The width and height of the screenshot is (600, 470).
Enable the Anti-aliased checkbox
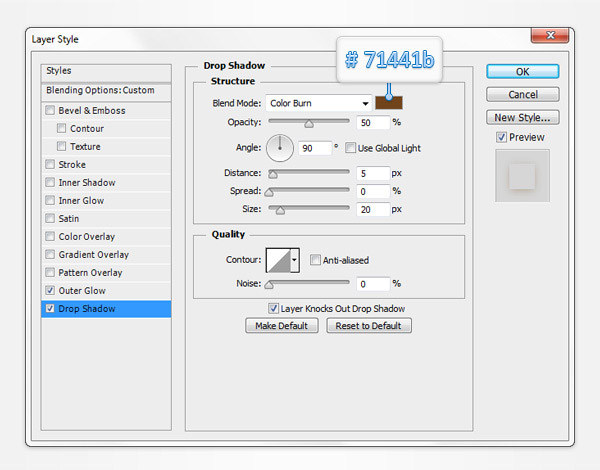(x=316, y=260)
